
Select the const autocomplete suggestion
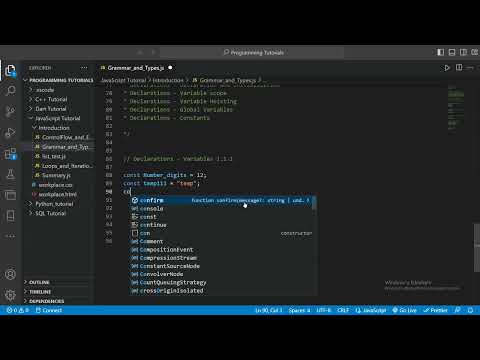tap(221, 217)
